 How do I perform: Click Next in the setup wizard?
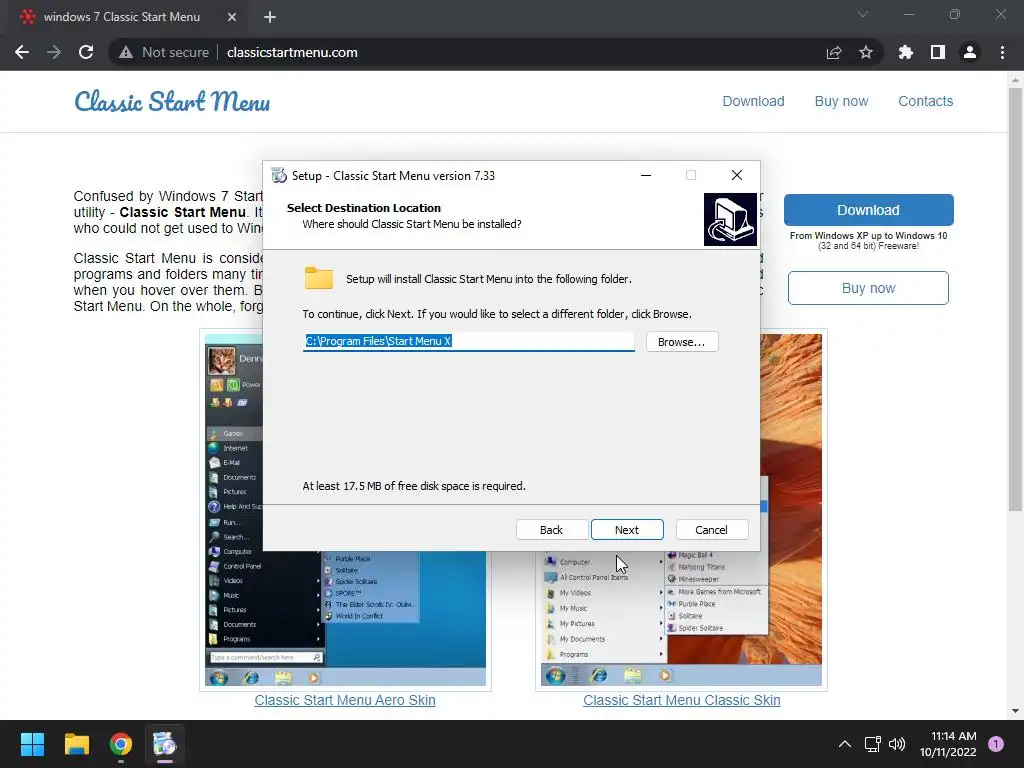(x=627, y=530)
